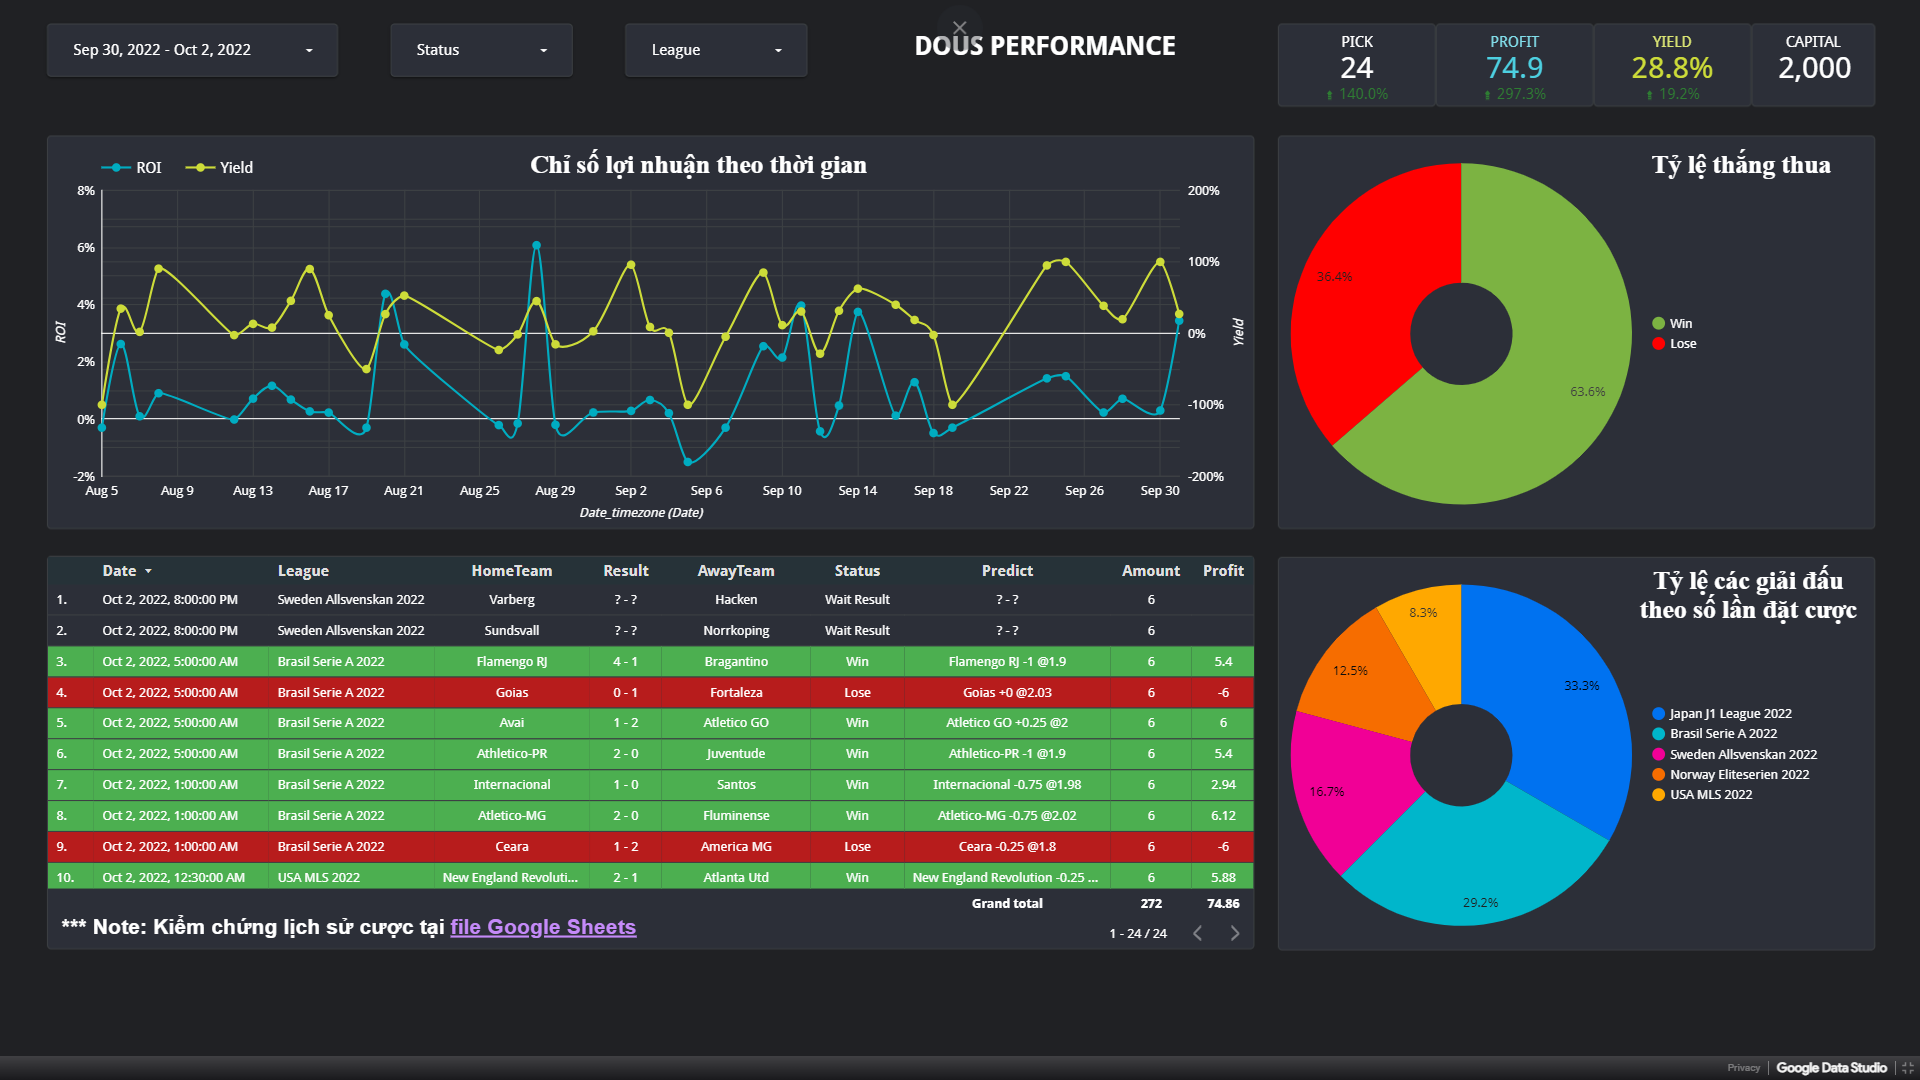
Task: Click the green arrow under PICK scorecard
Action: coord(1330,95)
